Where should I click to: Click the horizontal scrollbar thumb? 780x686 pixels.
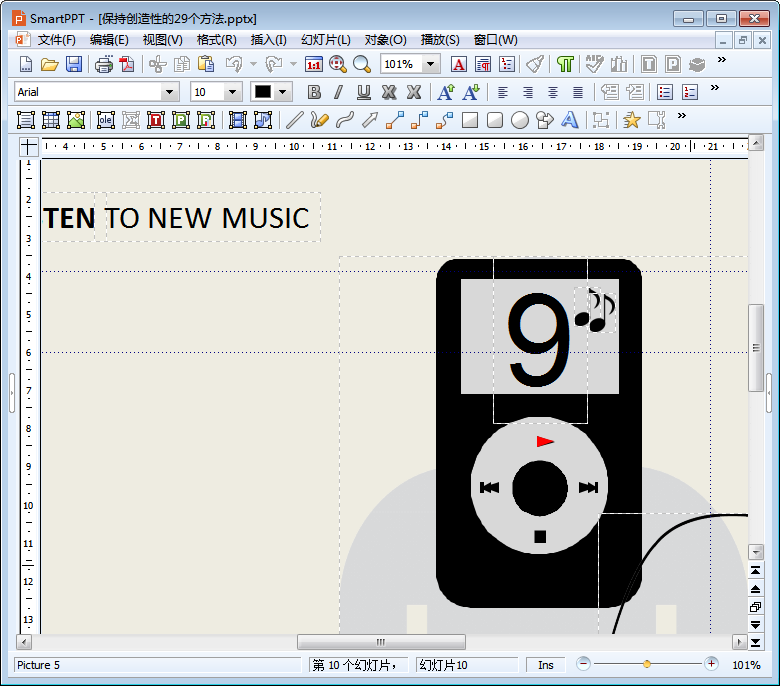[380, 642]
